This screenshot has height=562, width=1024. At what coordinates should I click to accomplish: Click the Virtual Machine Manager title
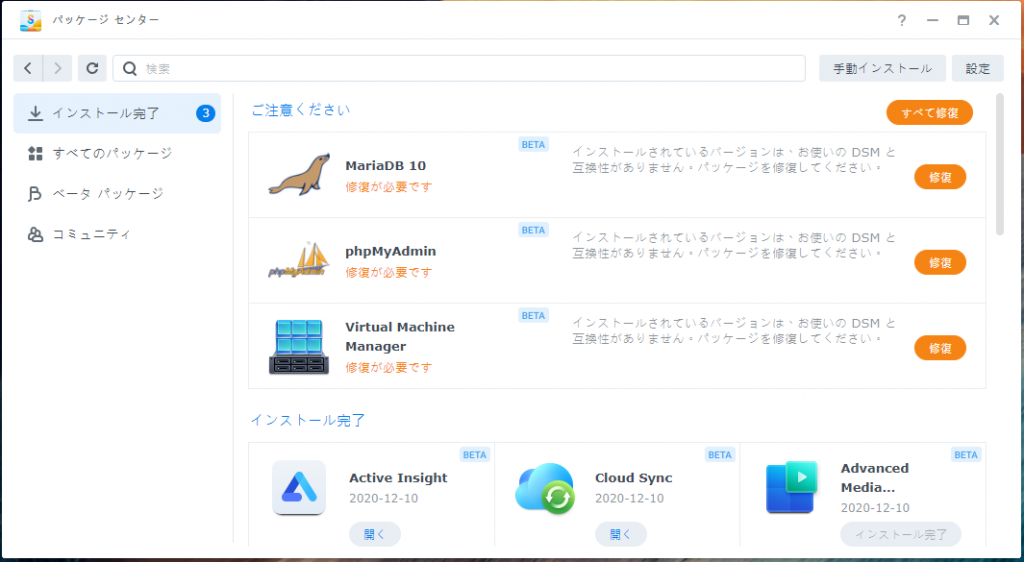coord(400,337)
